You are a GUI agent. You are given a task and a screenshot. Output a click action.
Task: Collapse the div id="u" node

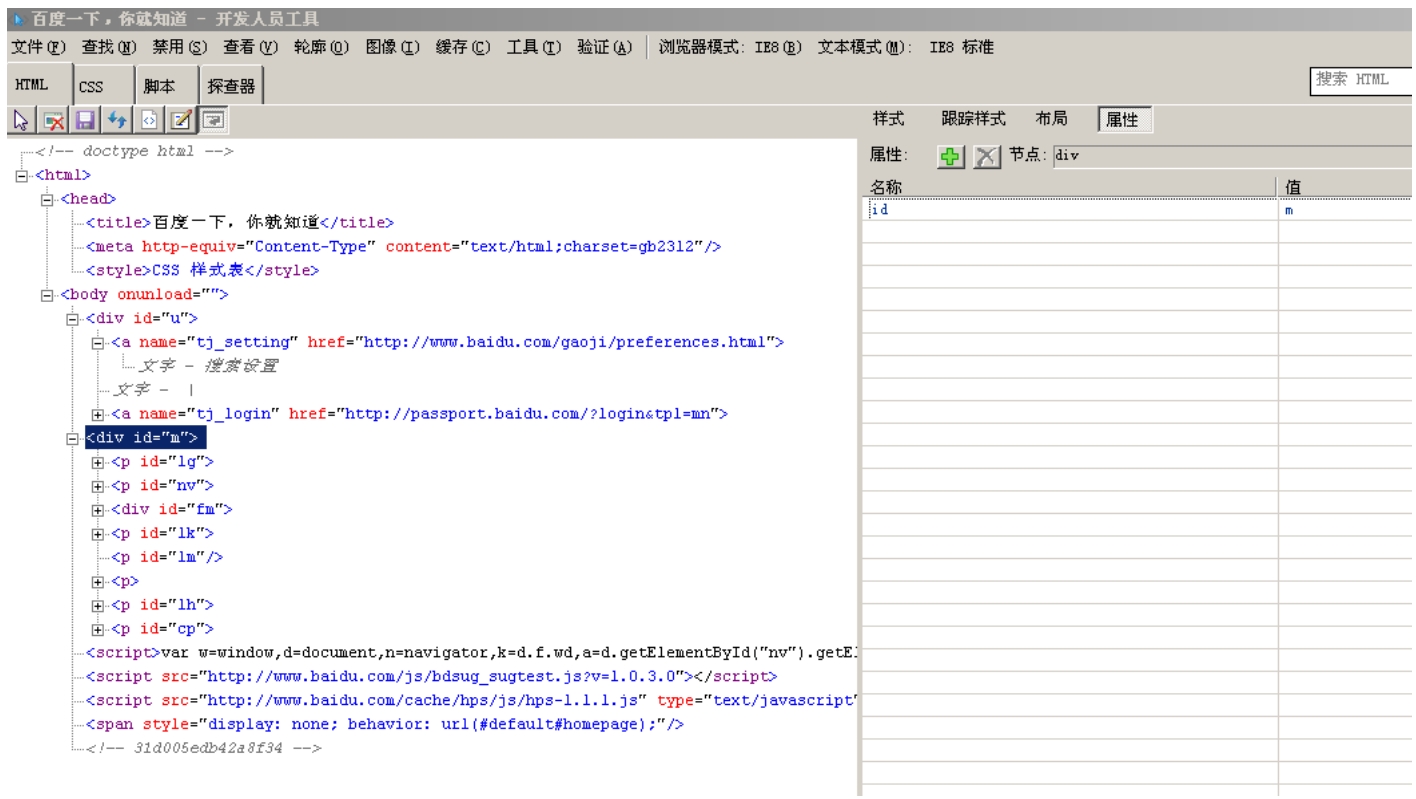pyautogui.click(x=72, y=319)
